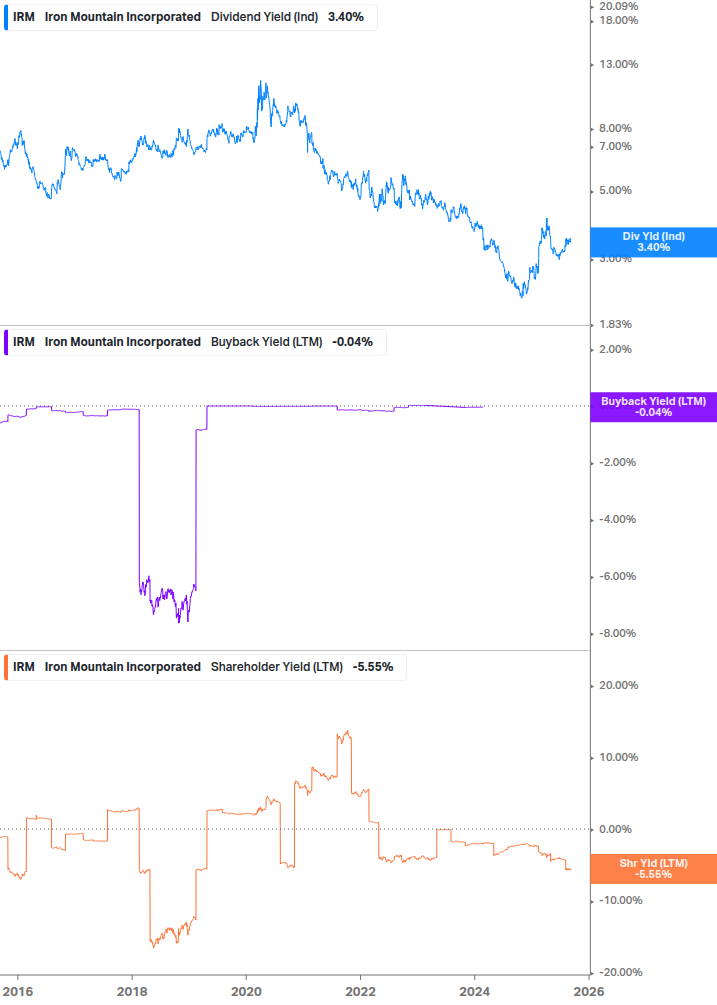717x1005 pixels.
Task: Click the -0.04% value in buyback legend
Action: pos(352,342)
